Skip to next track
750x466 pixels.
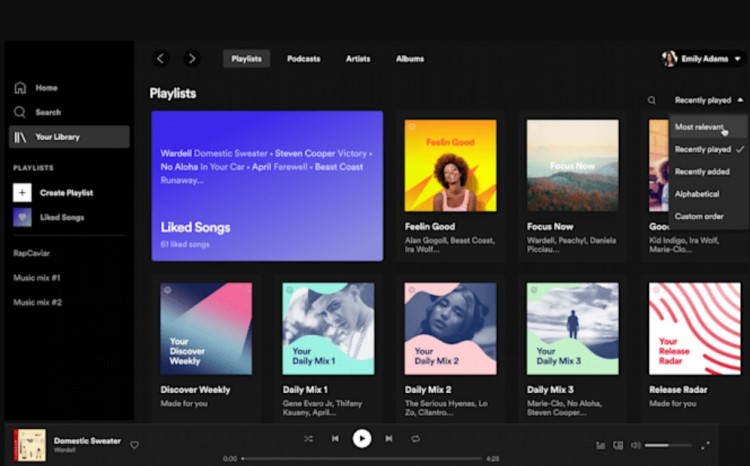coord(389,438)
